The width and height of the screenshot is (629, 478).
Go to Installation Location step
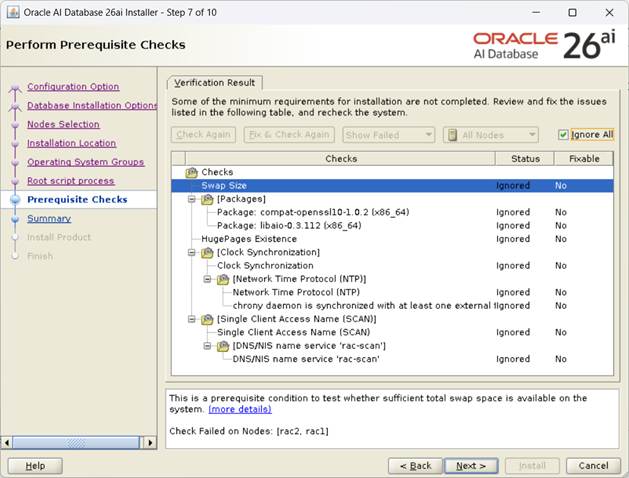[x=71, y=143]
